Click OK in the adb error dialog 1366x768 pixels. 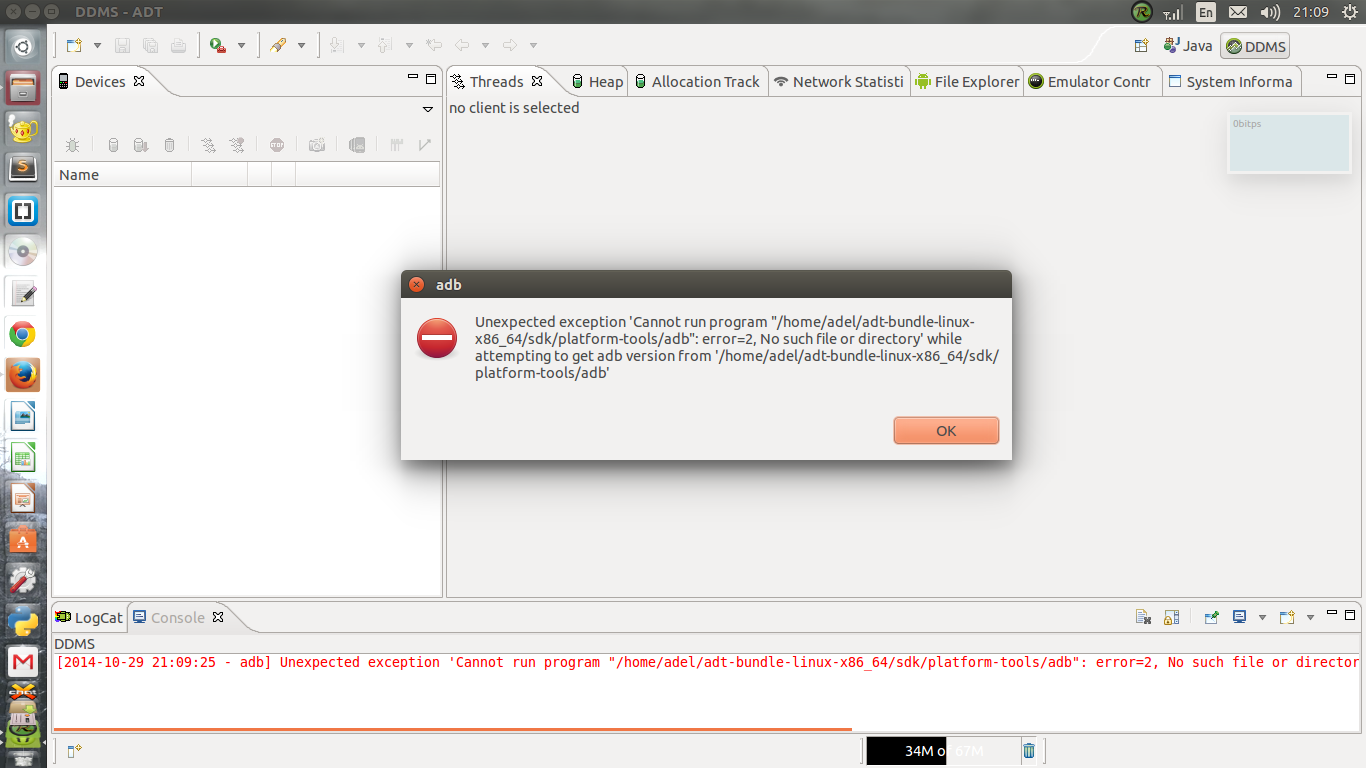pos(946,430)
